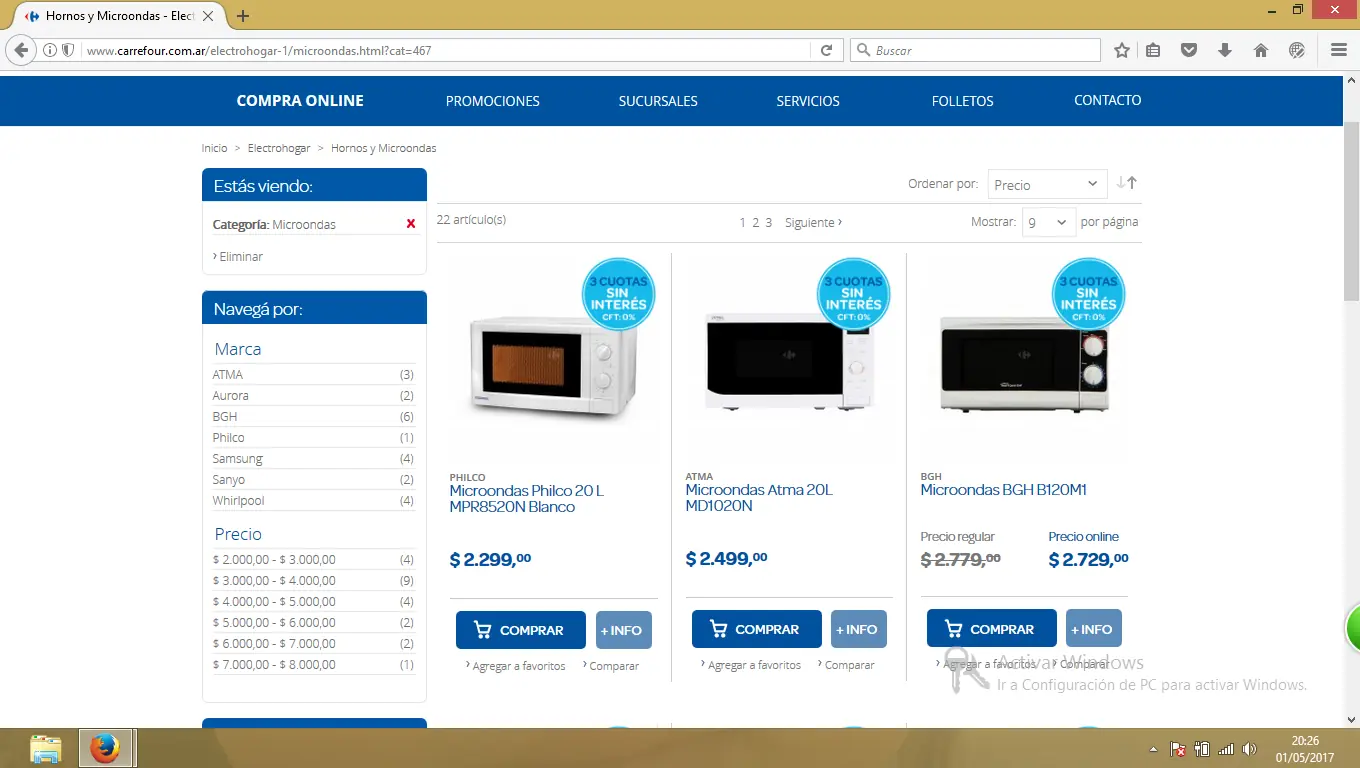
Task: Open the COMPRA ONLINE menu
Action: (x=300, y=100)
